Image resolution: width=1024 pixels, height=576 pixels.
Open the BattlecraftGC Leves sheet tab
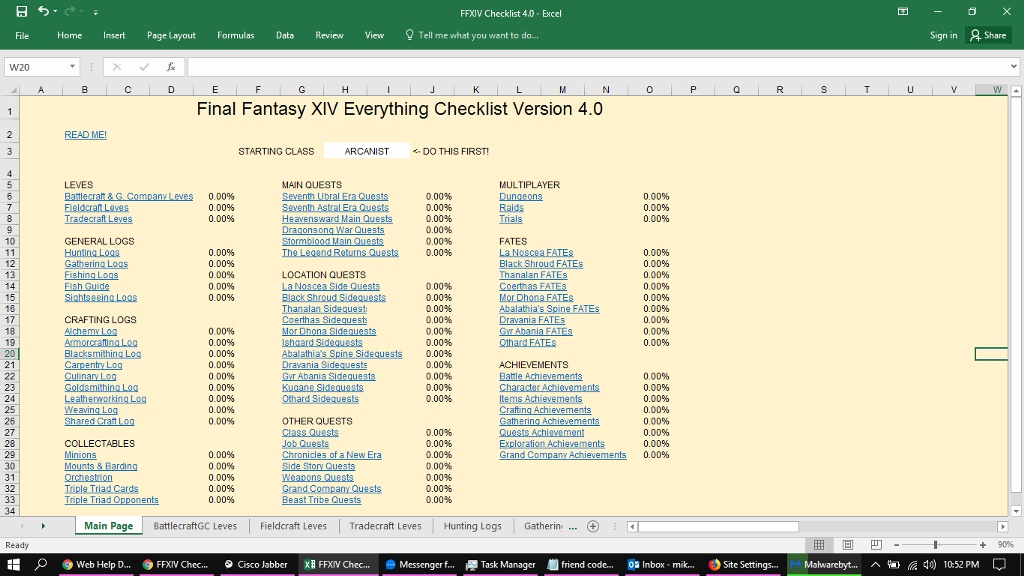pyautogui.click(x=195, y=525)
